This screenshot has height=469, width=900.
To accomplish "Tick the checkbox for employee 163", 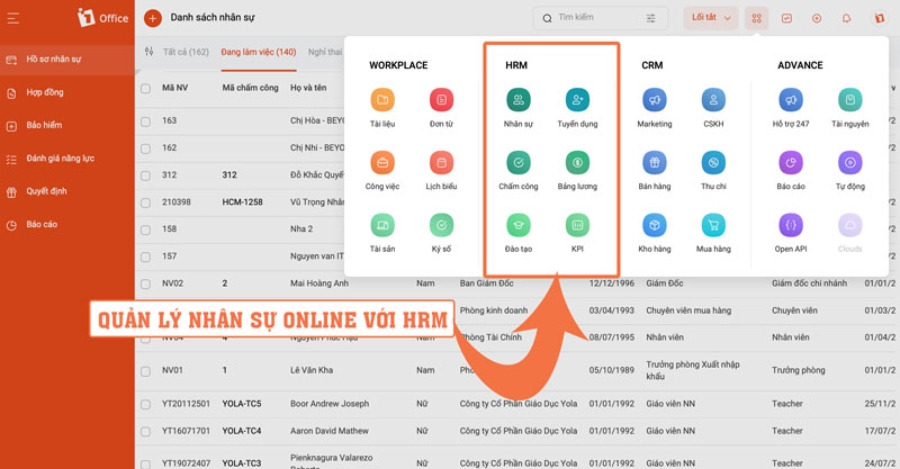I will (146, 120).
